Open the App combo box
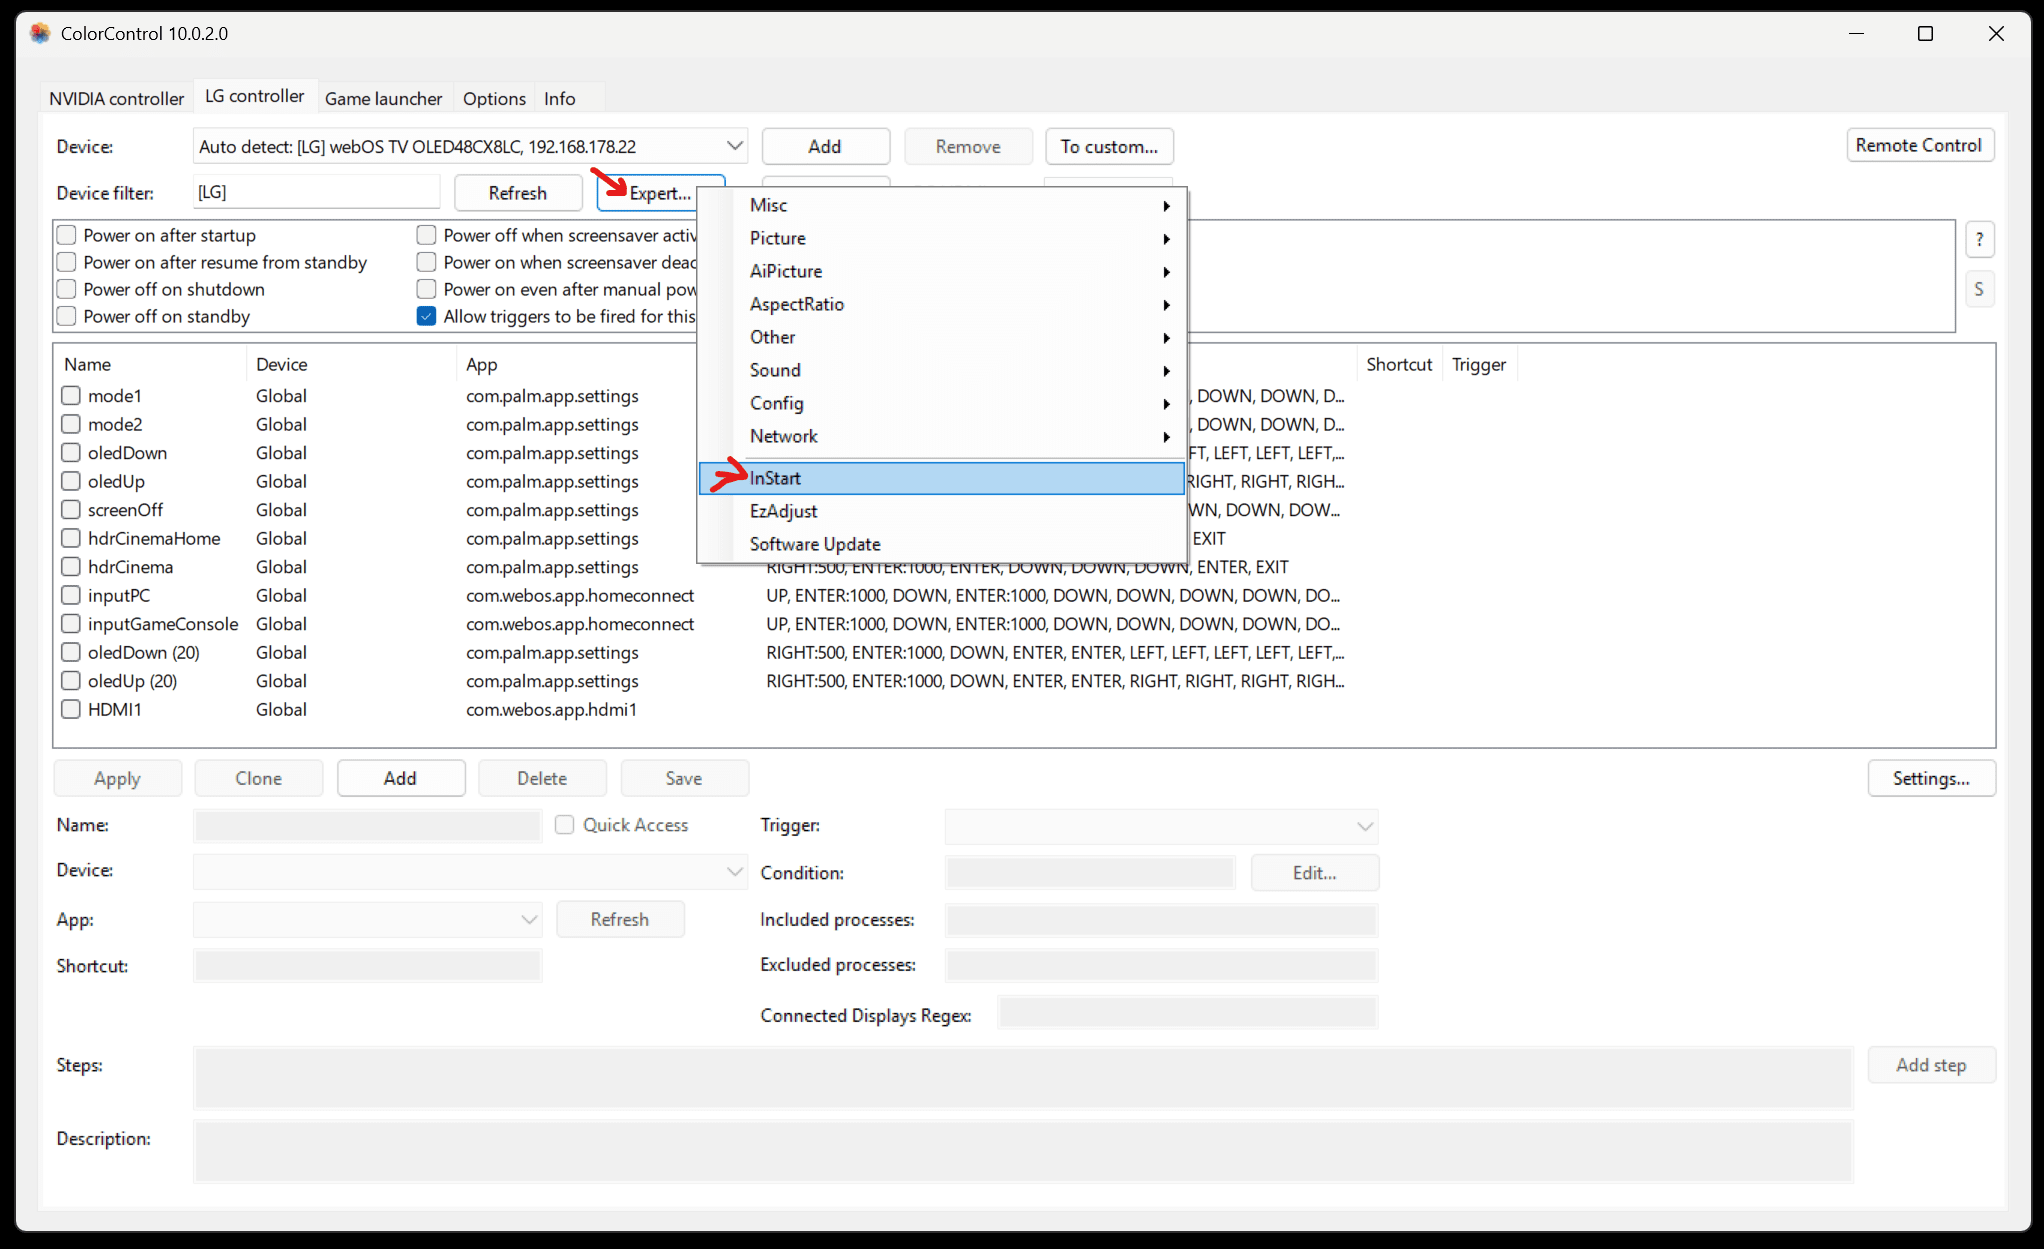 tap(367, 919)
